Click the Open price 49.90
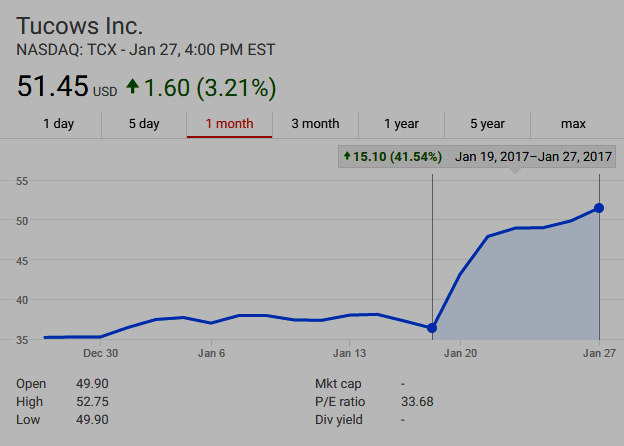 (92, 384)
